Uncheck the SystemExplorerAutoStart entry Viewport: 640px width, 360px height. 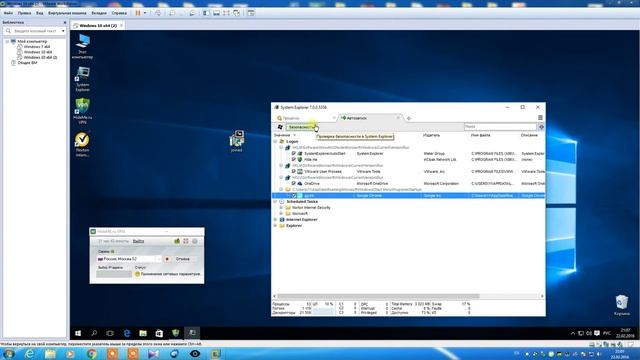[293, 153]
